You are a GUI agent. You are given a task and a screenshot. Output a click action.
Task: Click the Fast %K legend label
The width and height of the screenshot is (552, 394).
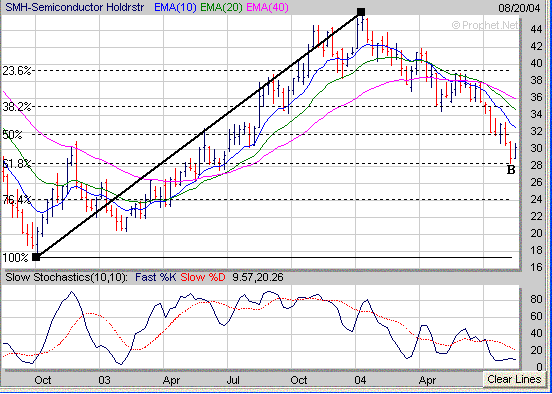(156, 277)
